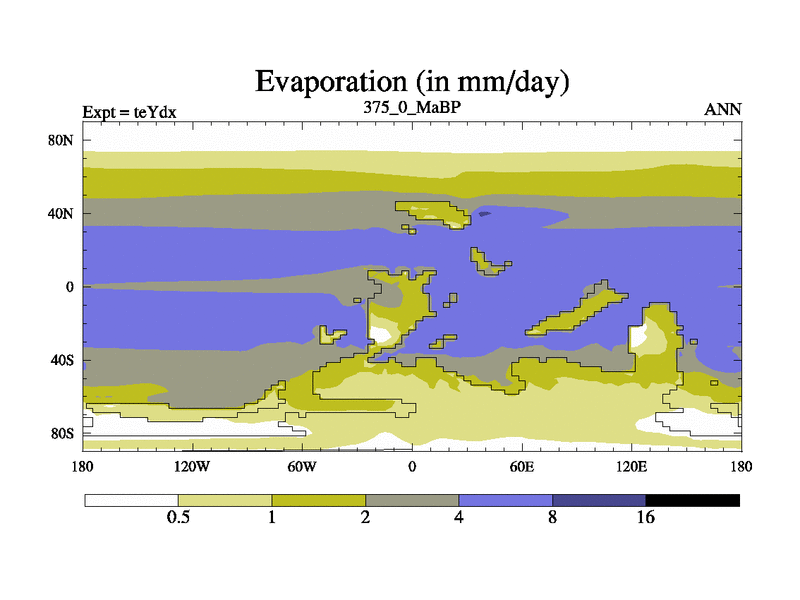Pick the gray 2–4 colorbar swatch
The width and height of the screenshot is (800, 600).
coord(412,499)
